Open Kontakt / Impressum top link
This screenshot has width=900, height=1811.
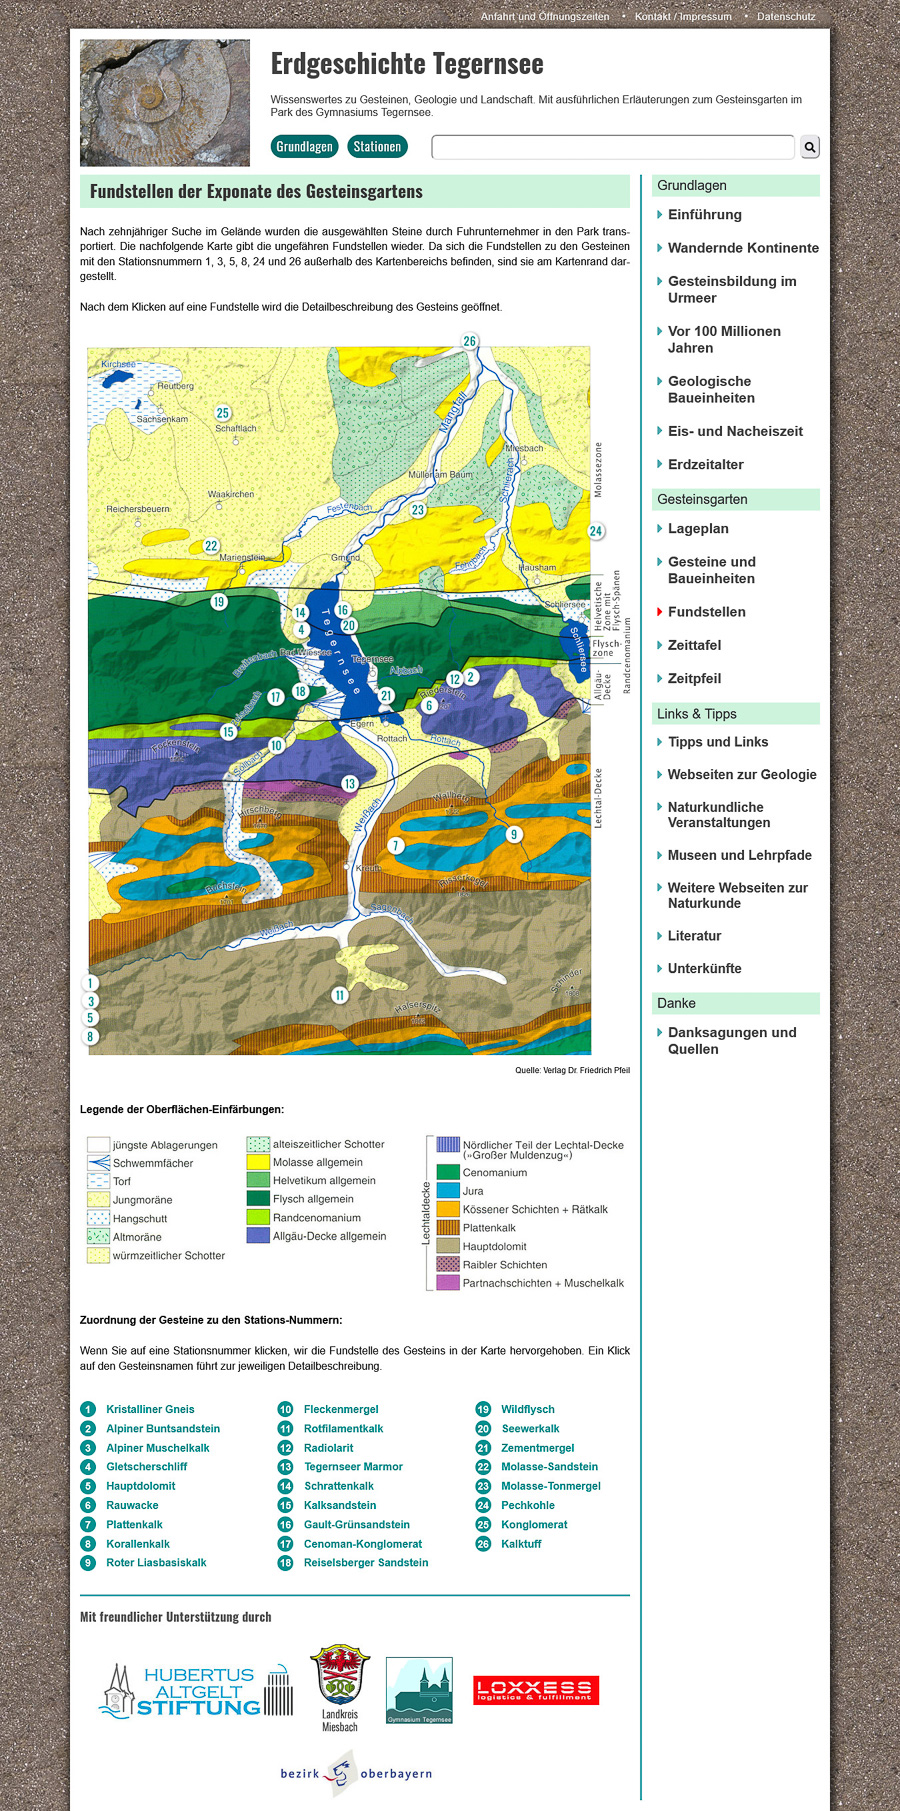tap(683, 16)
